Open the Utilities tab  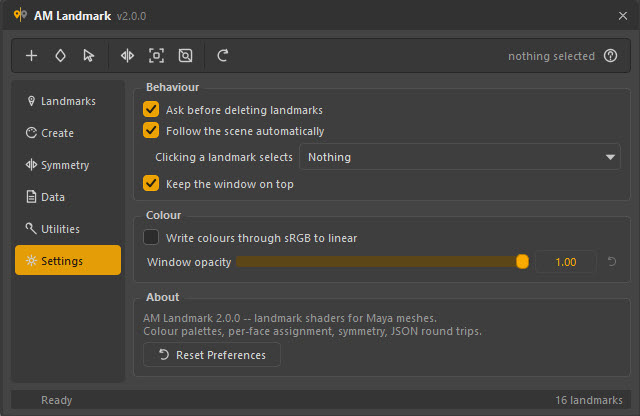68,229
